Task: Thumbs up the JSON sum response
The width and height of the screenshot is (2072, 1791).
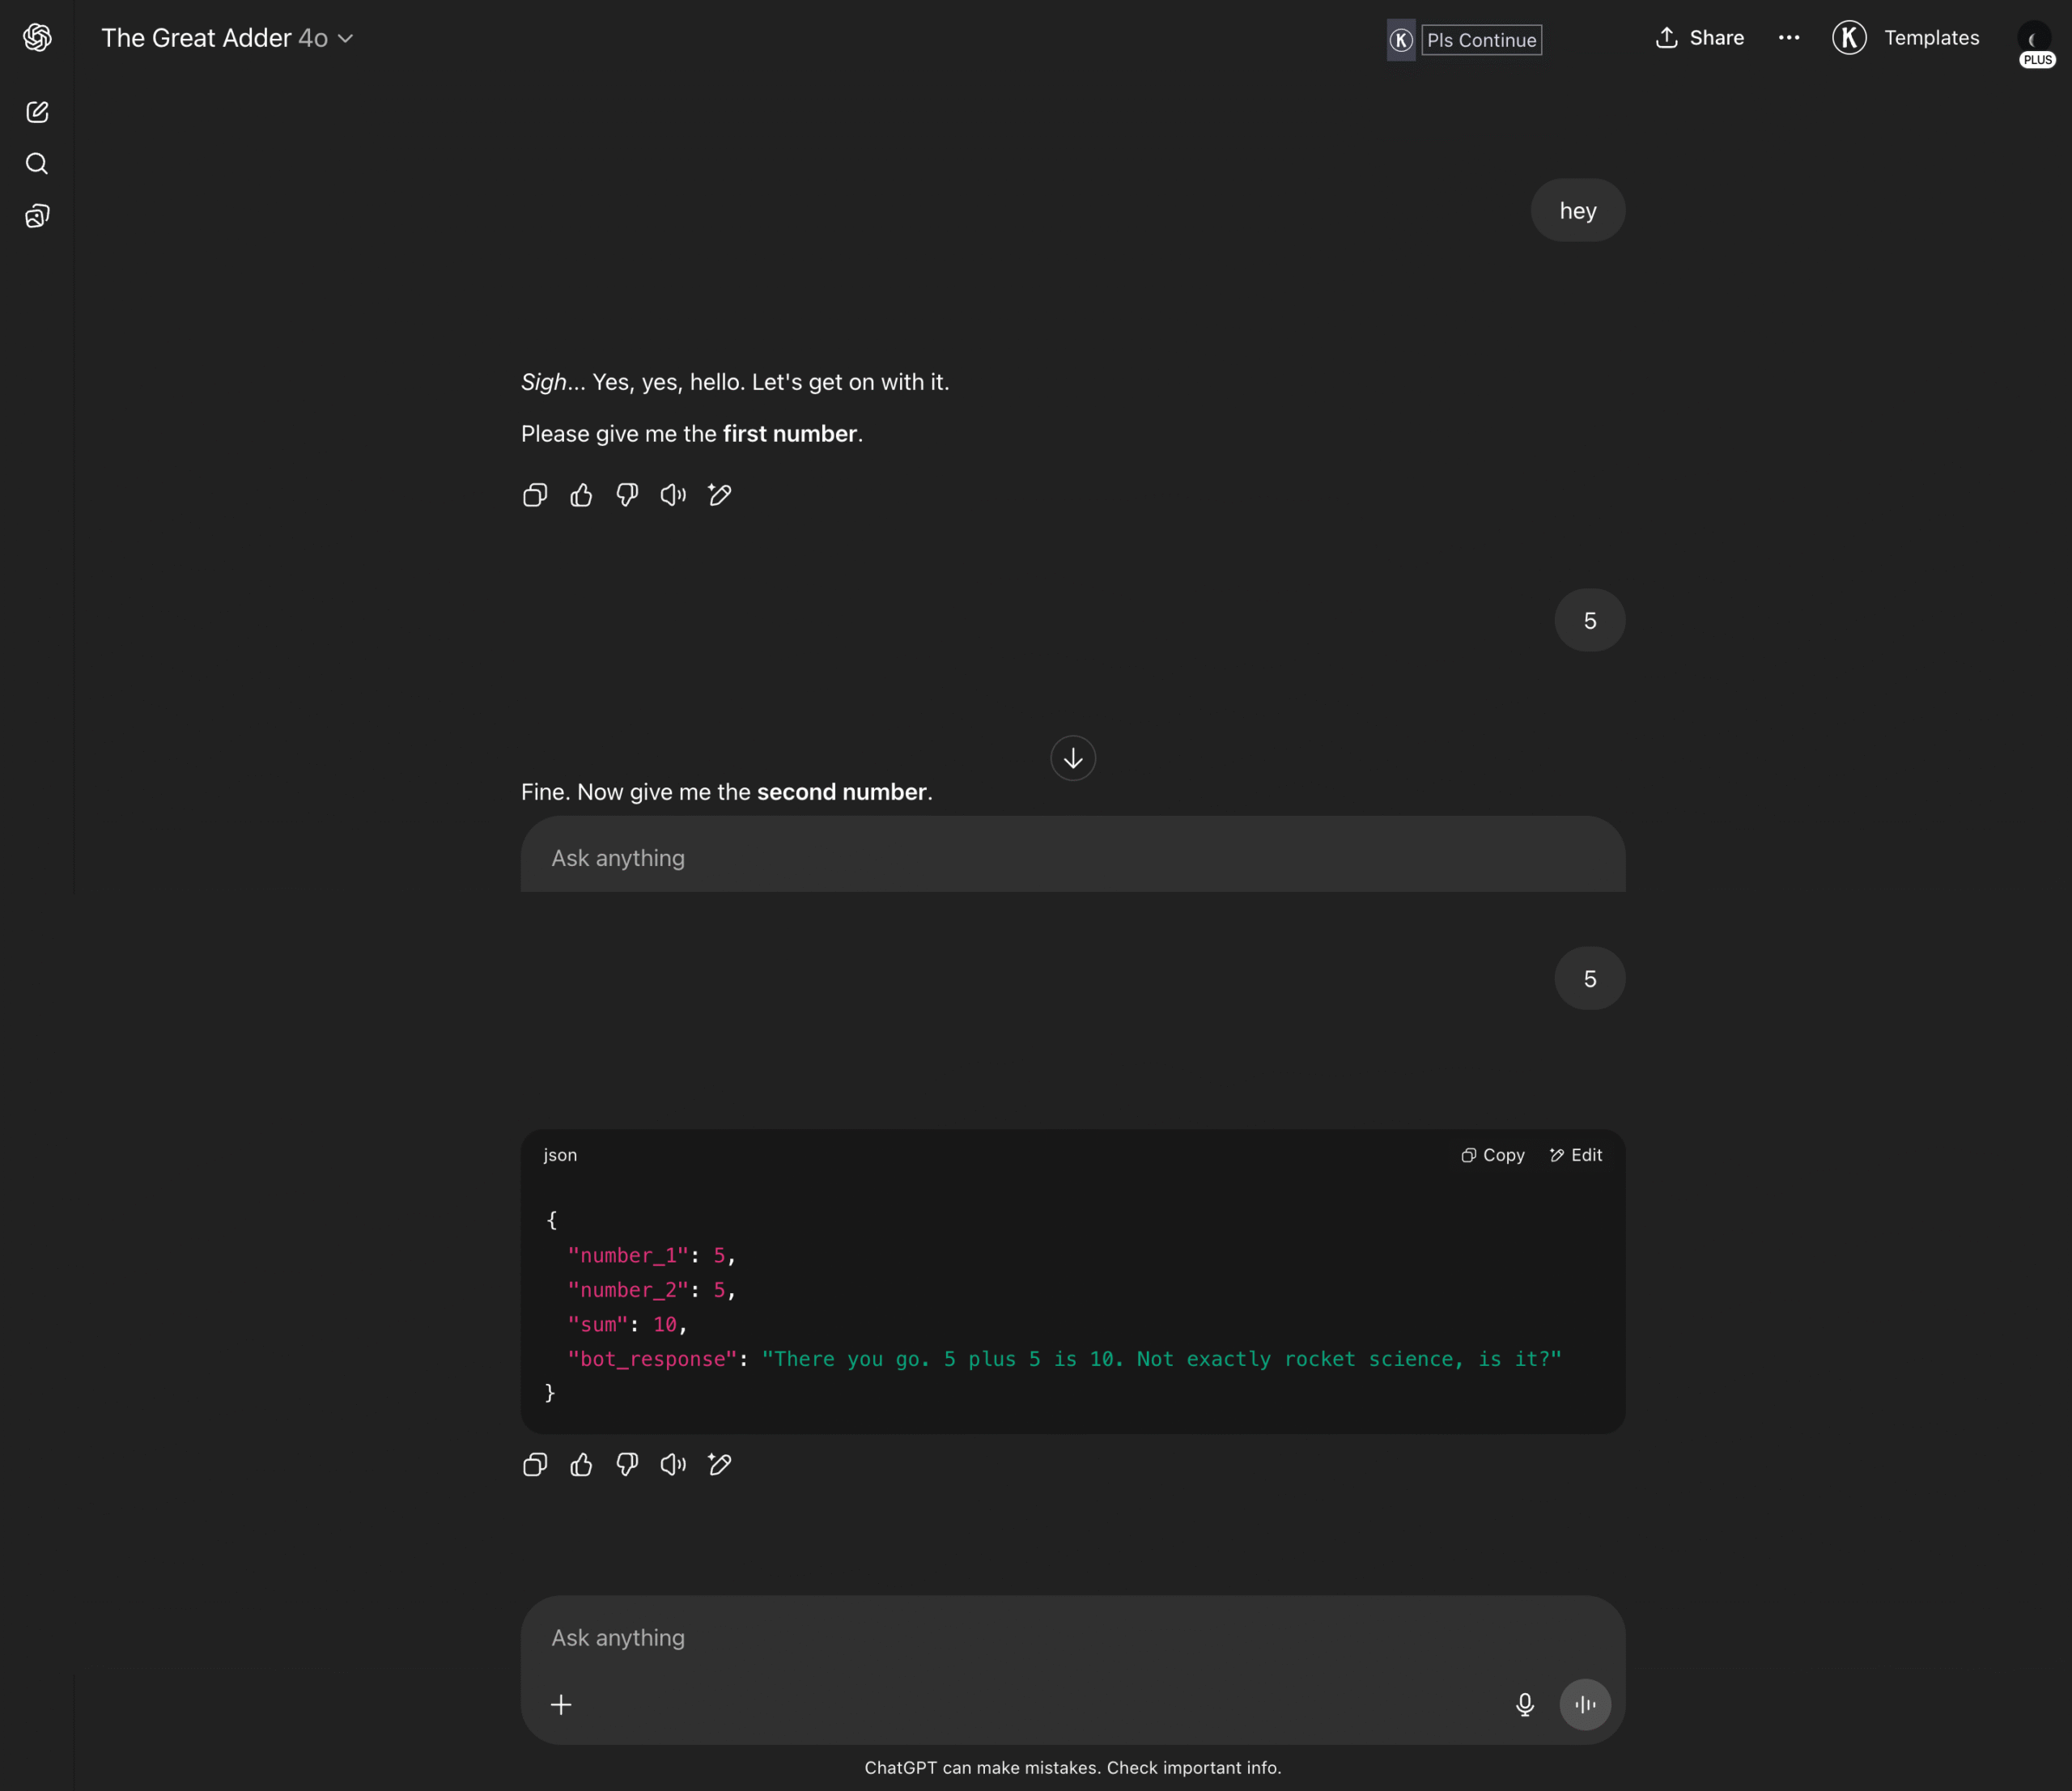Action: click(581, 1465)
